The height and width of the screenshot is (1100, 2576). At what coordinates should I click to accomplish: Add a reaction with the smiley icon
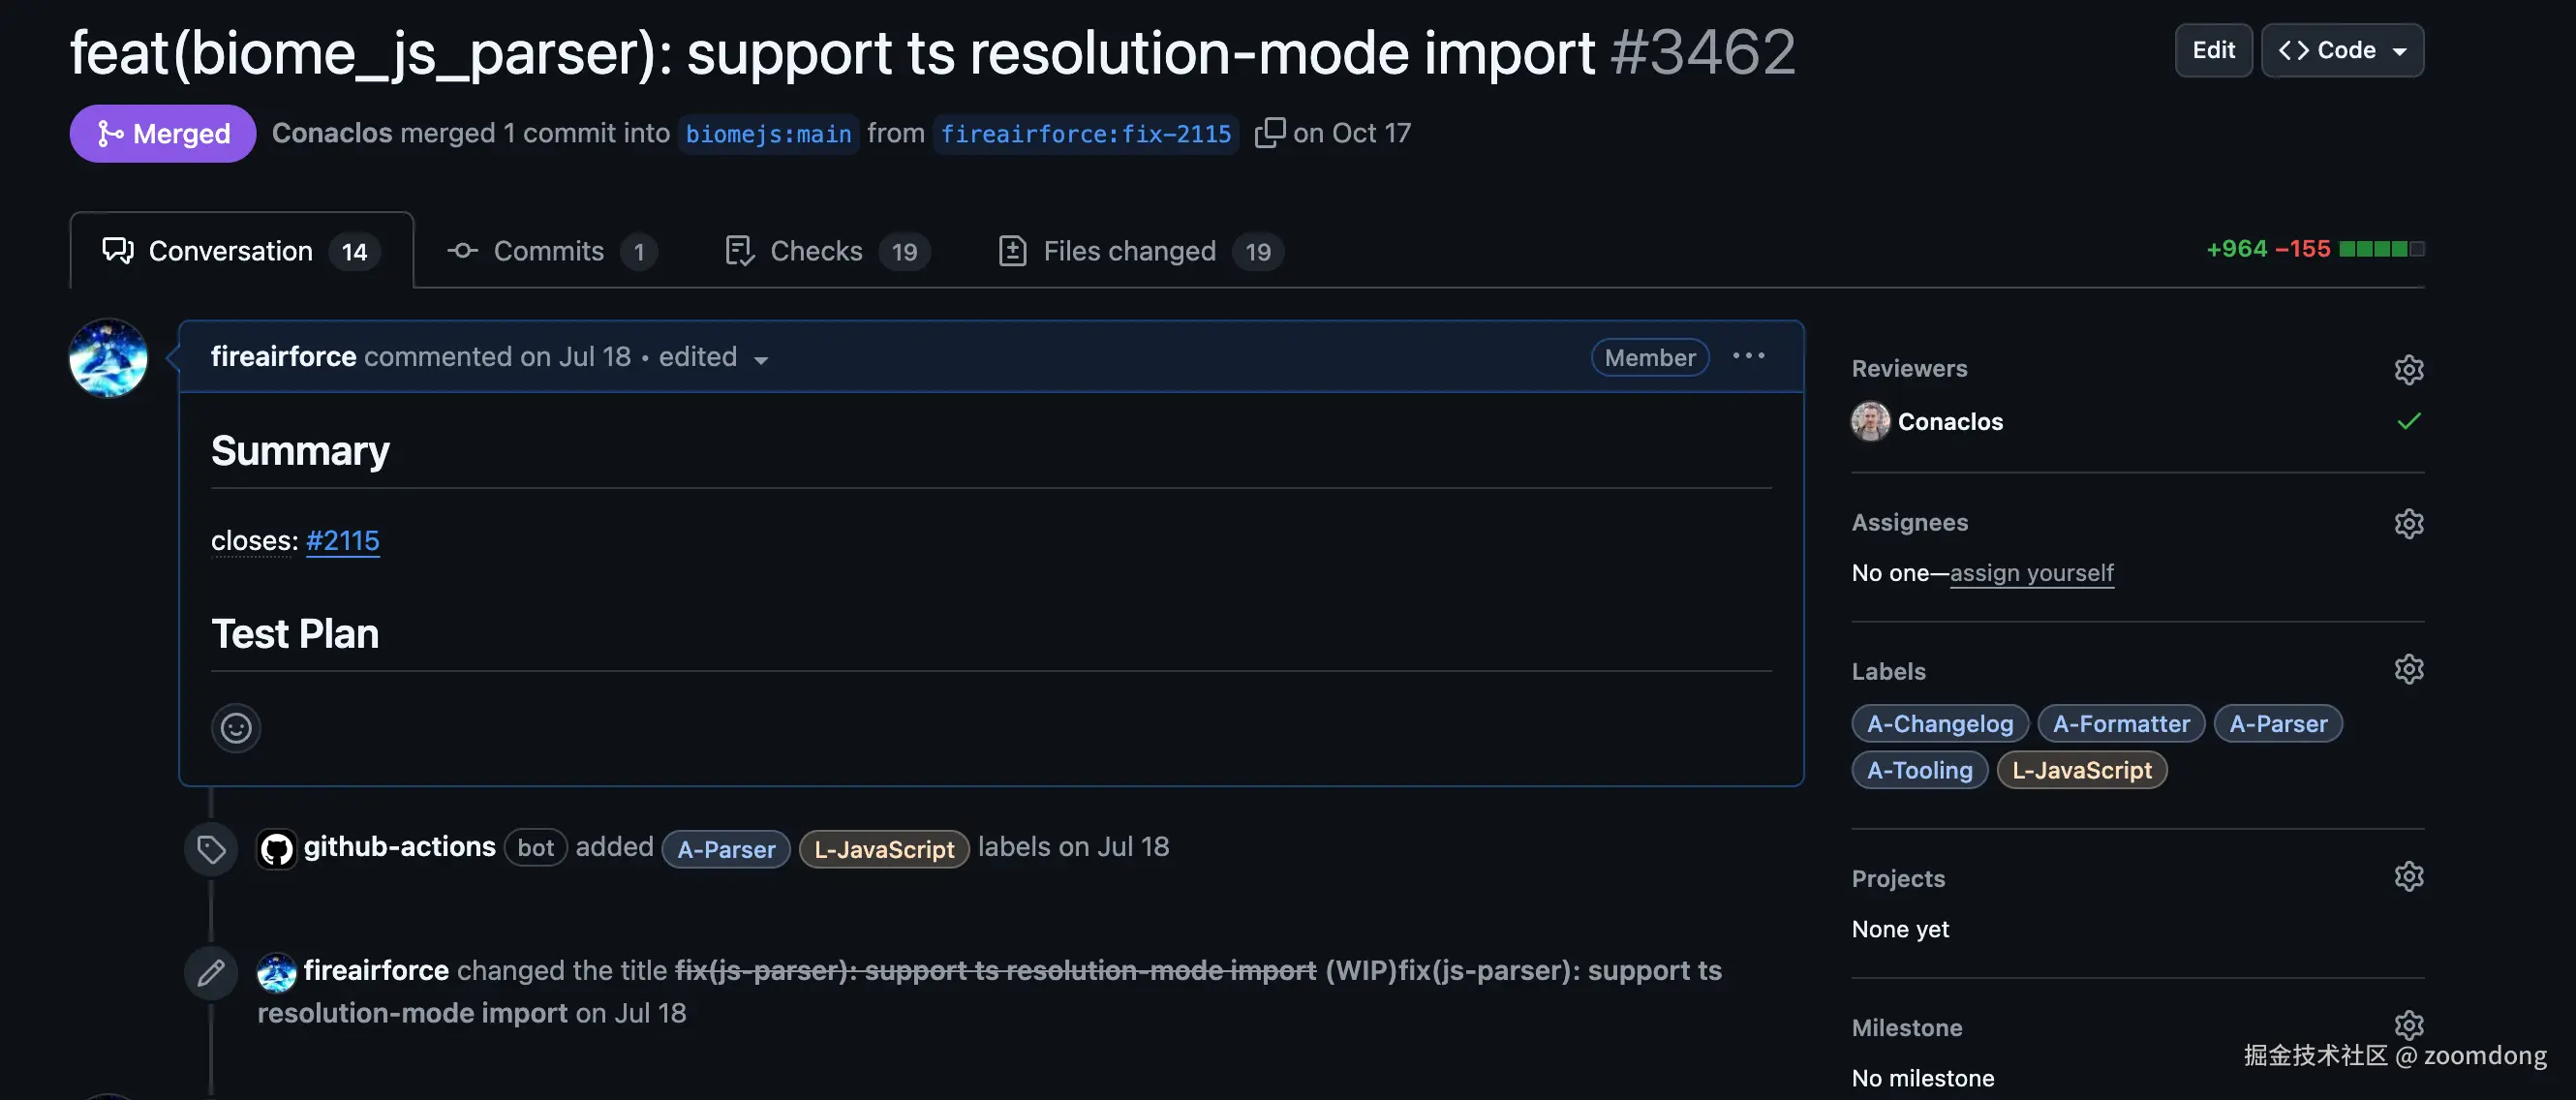point(236,728)
